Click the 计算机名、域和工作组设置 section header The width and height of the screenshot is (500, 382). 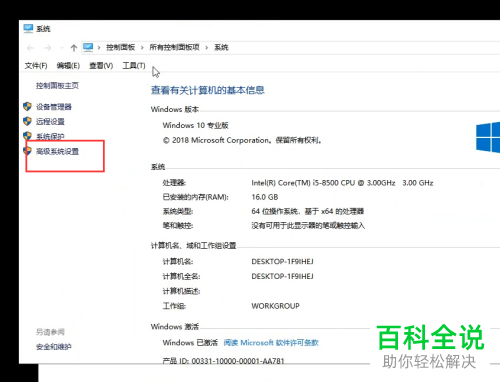(194, 246)
